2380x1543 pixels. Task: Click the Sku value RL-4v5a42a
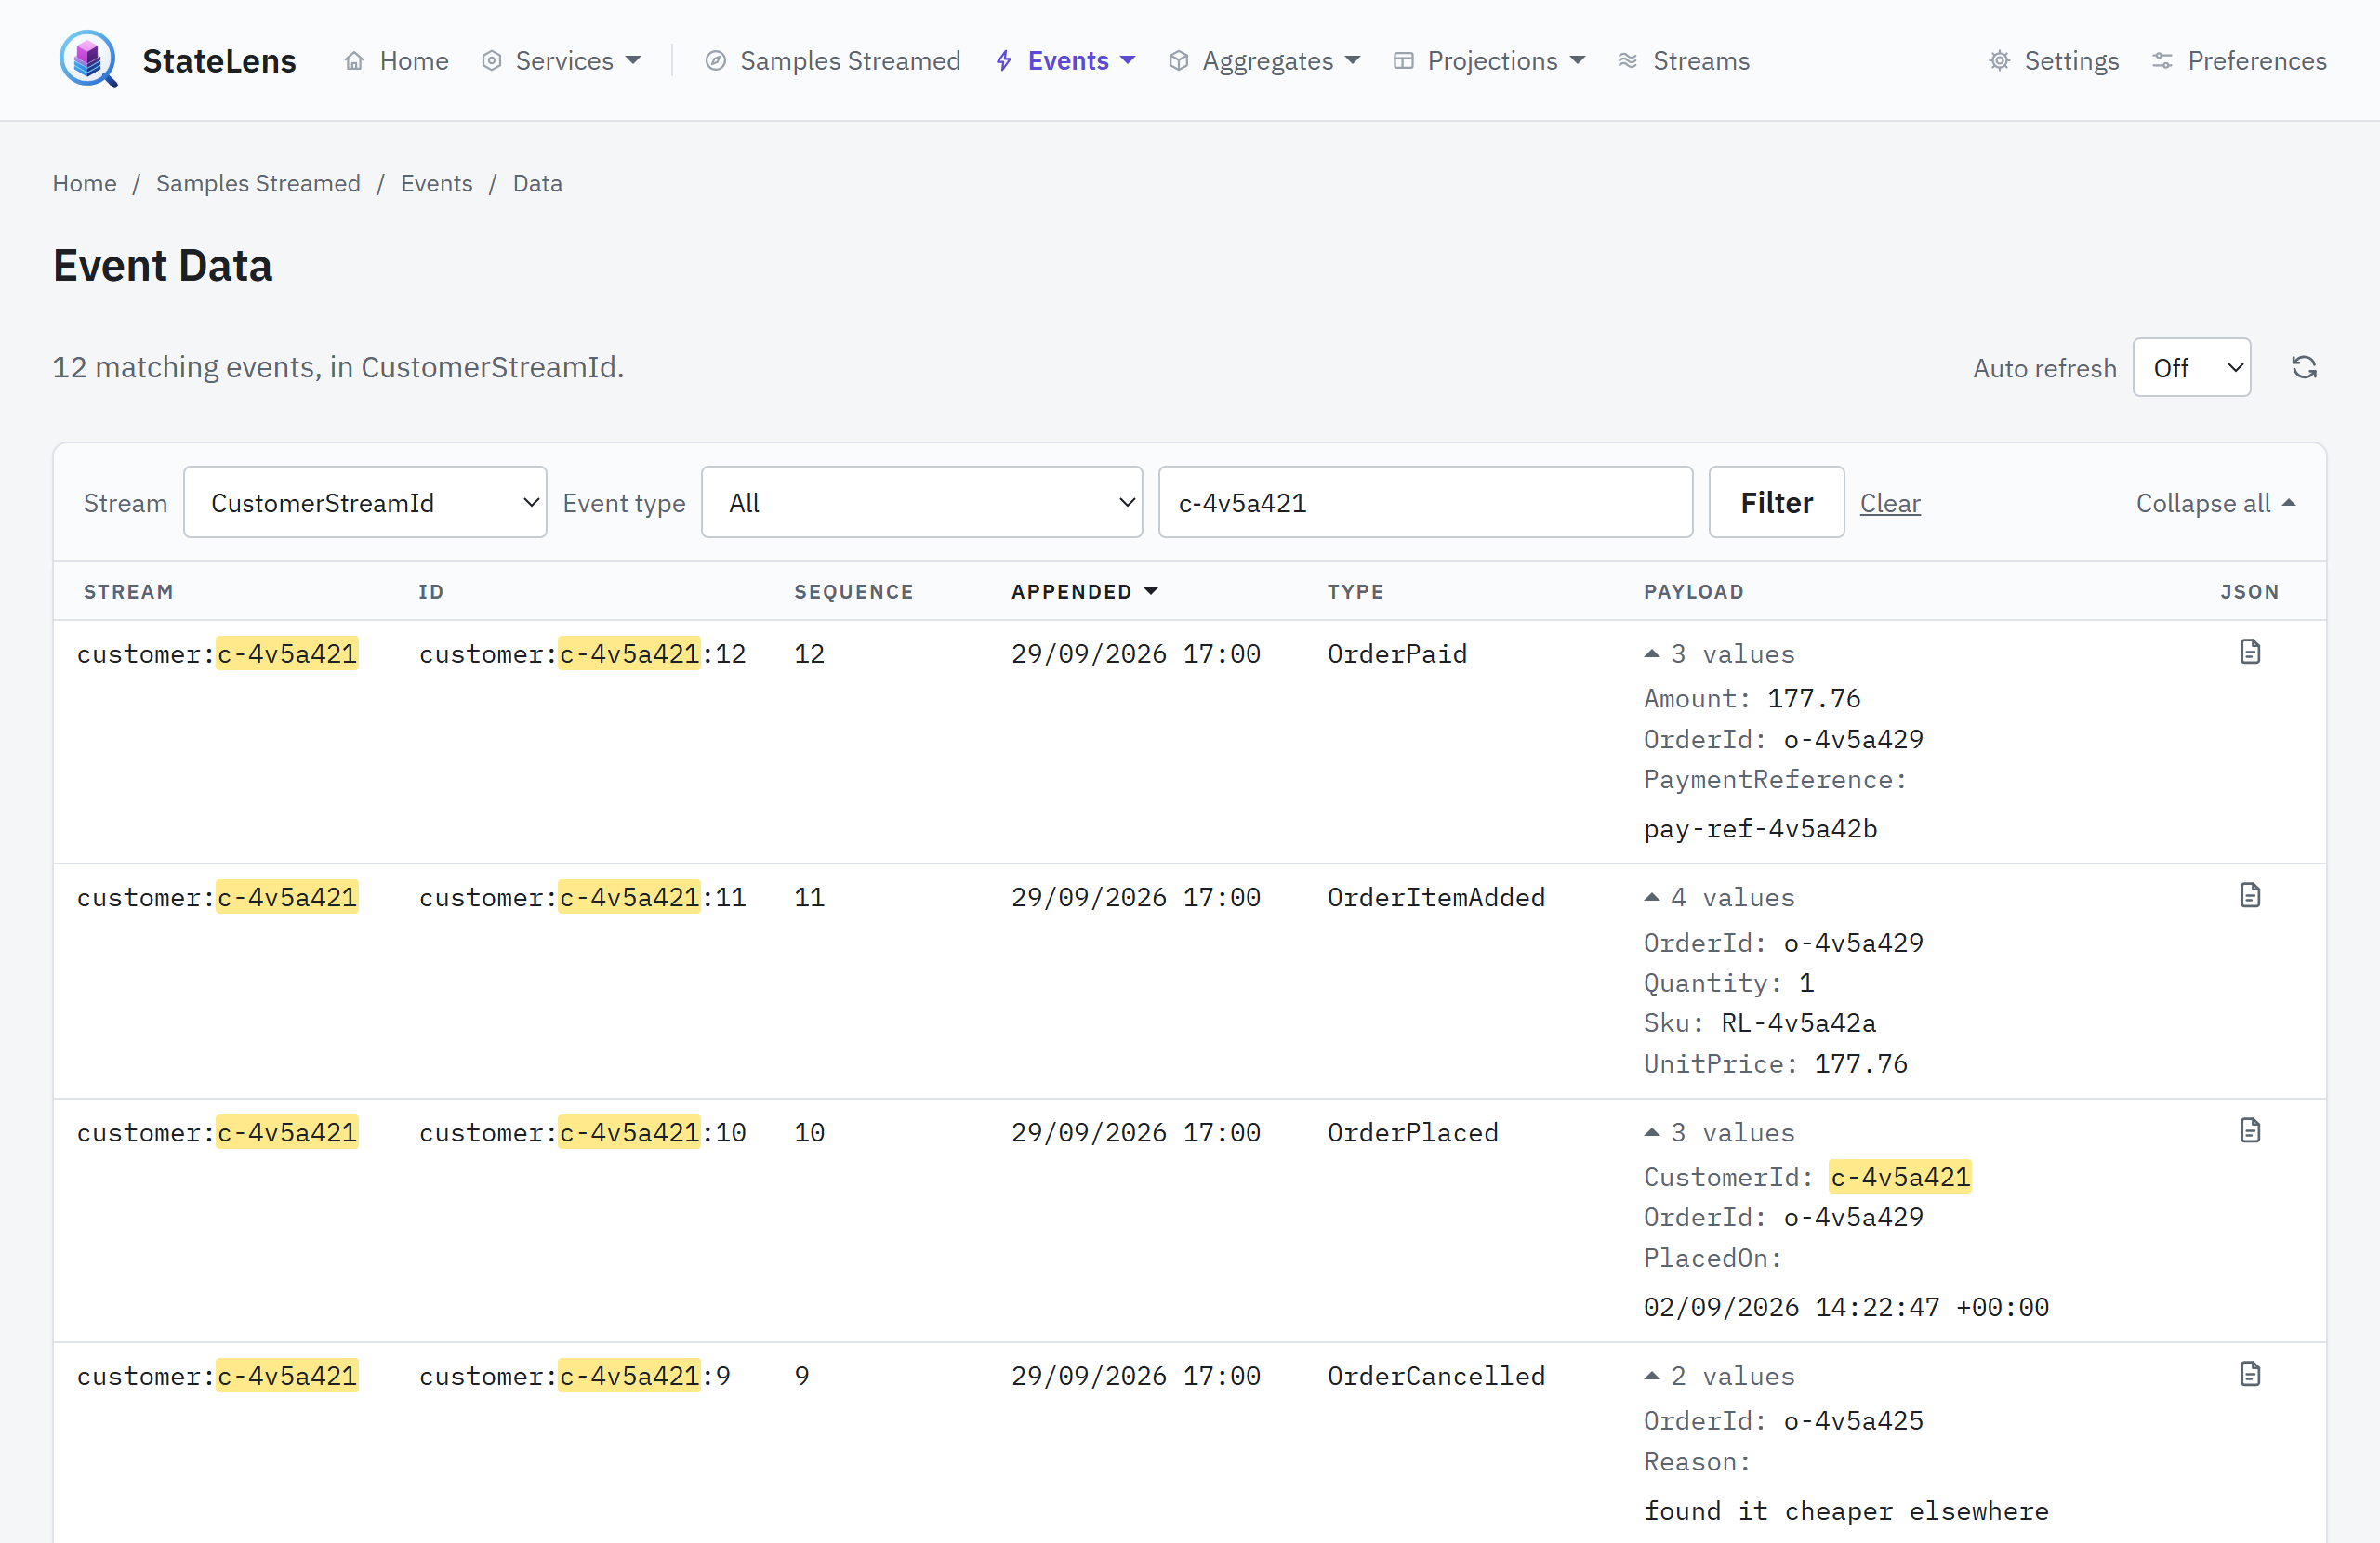1798,1023
